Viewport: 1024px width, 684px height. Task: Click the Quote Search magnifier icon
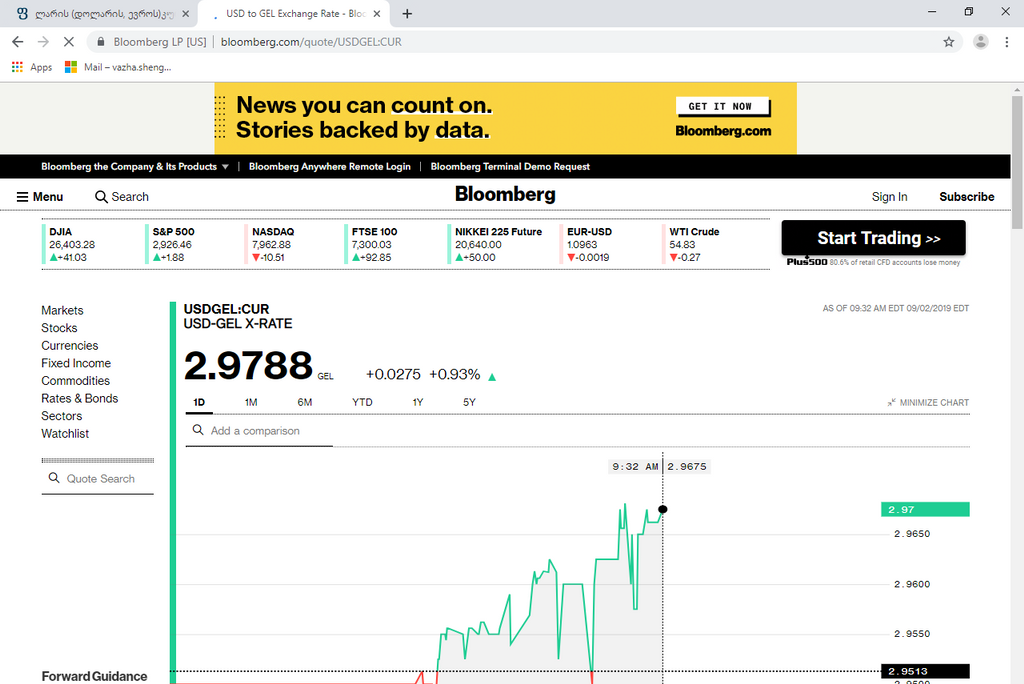click(x=54, y=478)
